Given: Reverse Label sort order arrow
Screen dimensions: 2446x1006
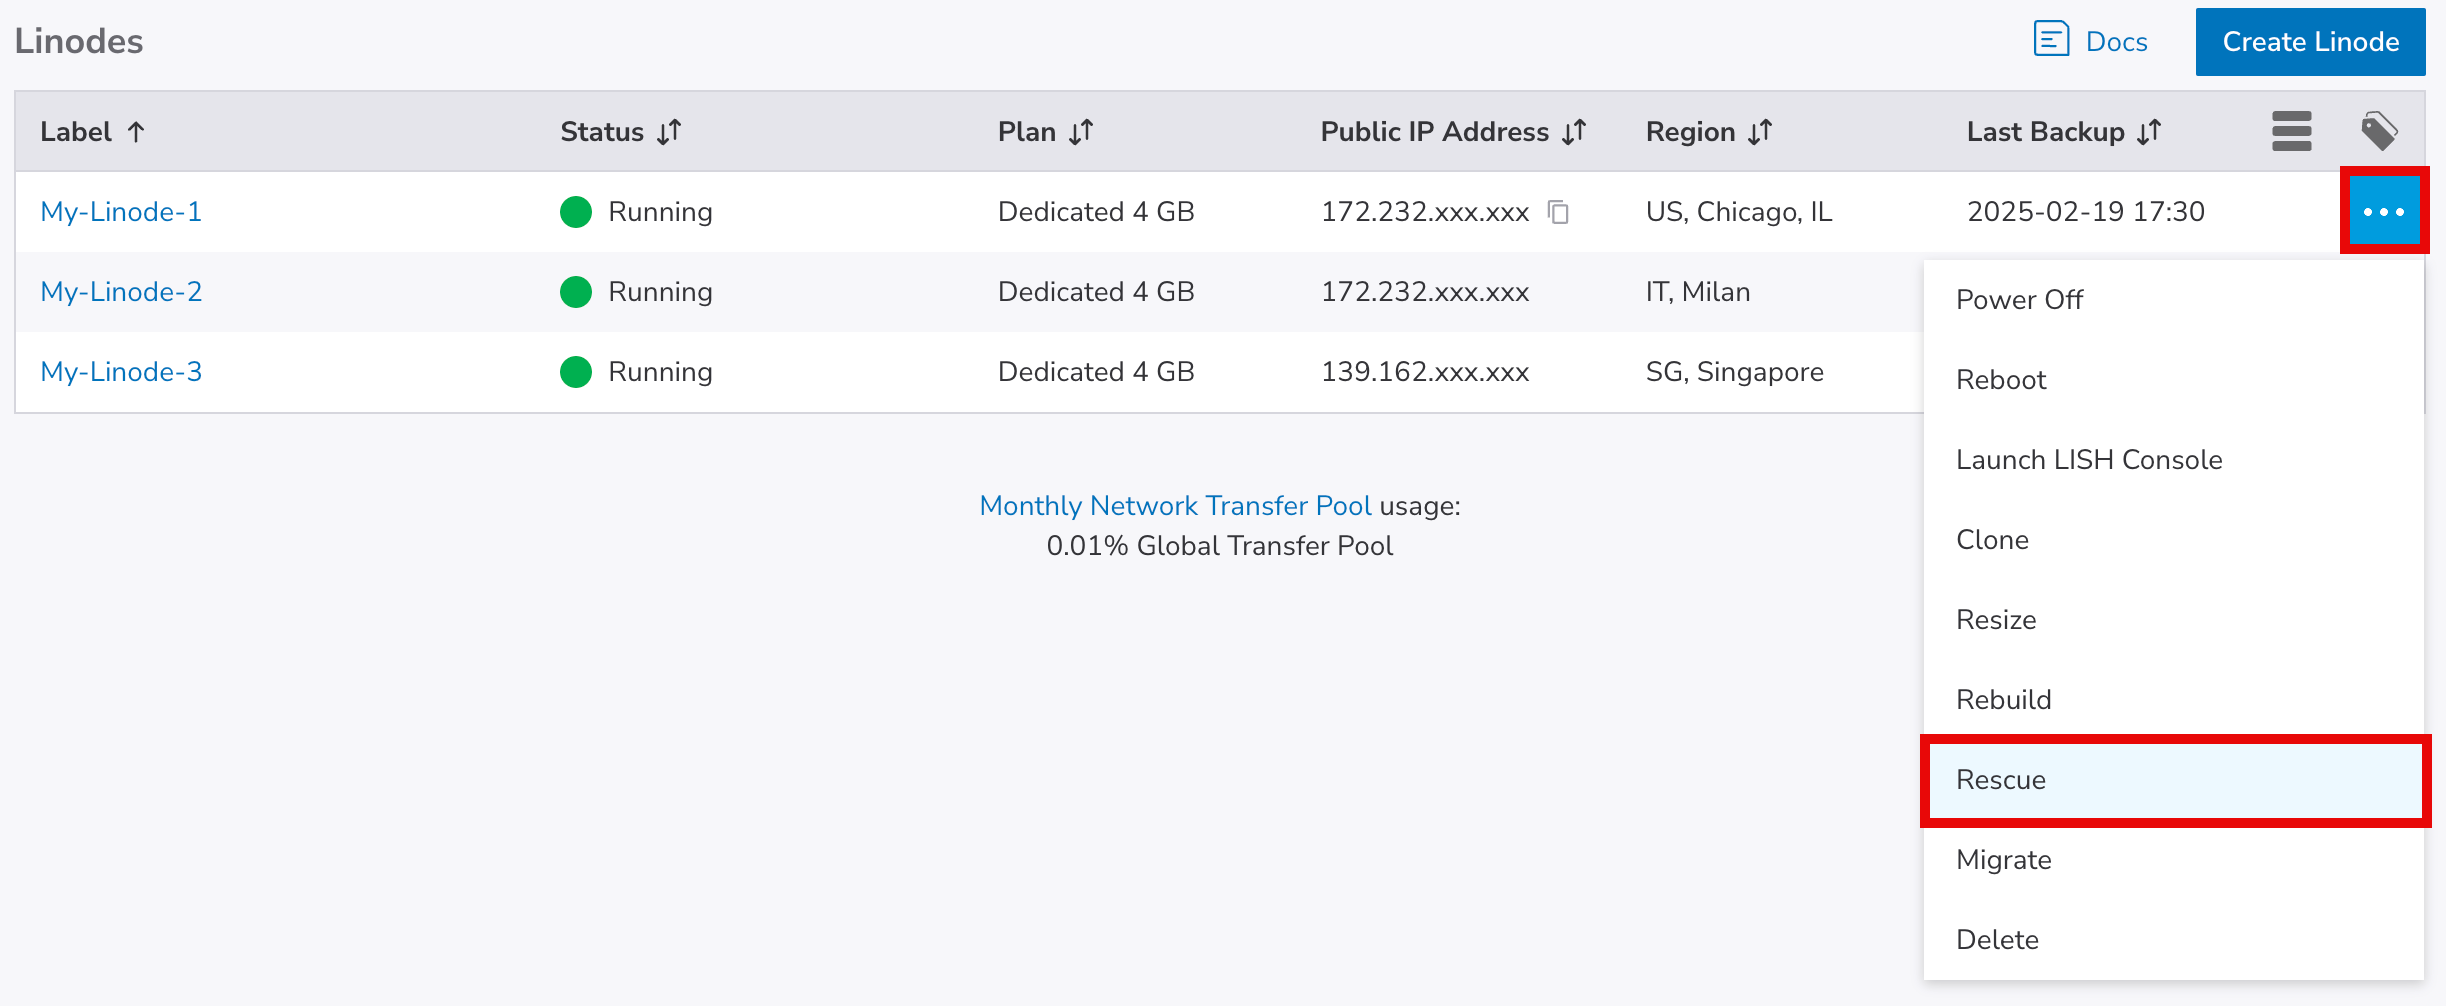Looking at the screenshot, I should pos(137,132).
